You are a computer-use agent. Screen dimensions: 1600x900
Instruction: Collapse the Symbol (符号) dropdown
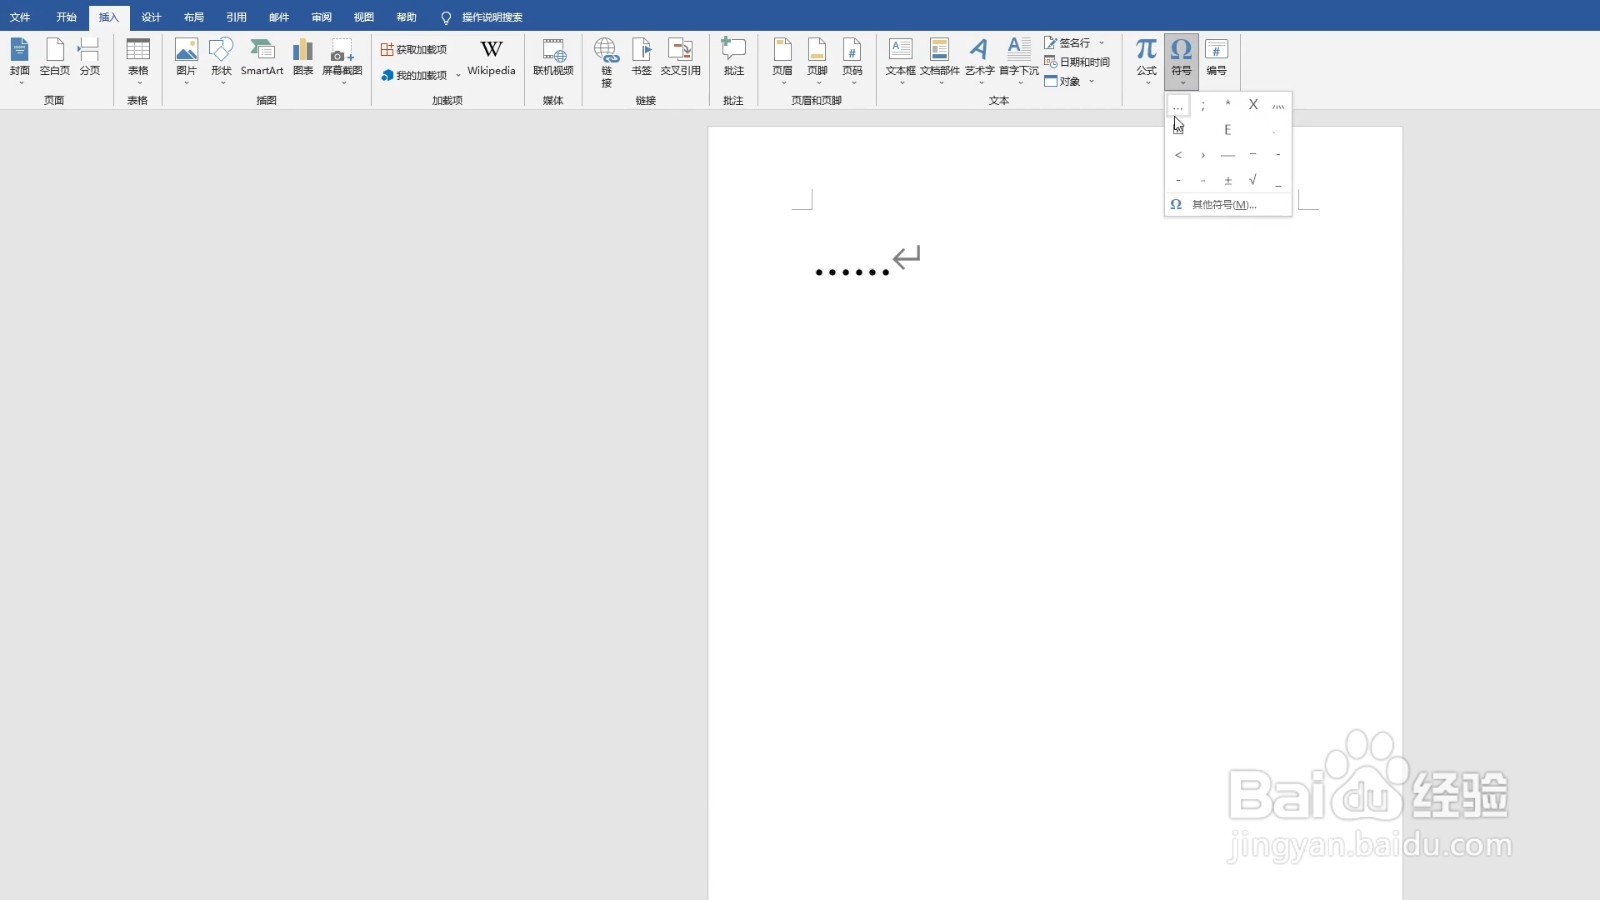pyautogui.click(x=1181, y=60)
